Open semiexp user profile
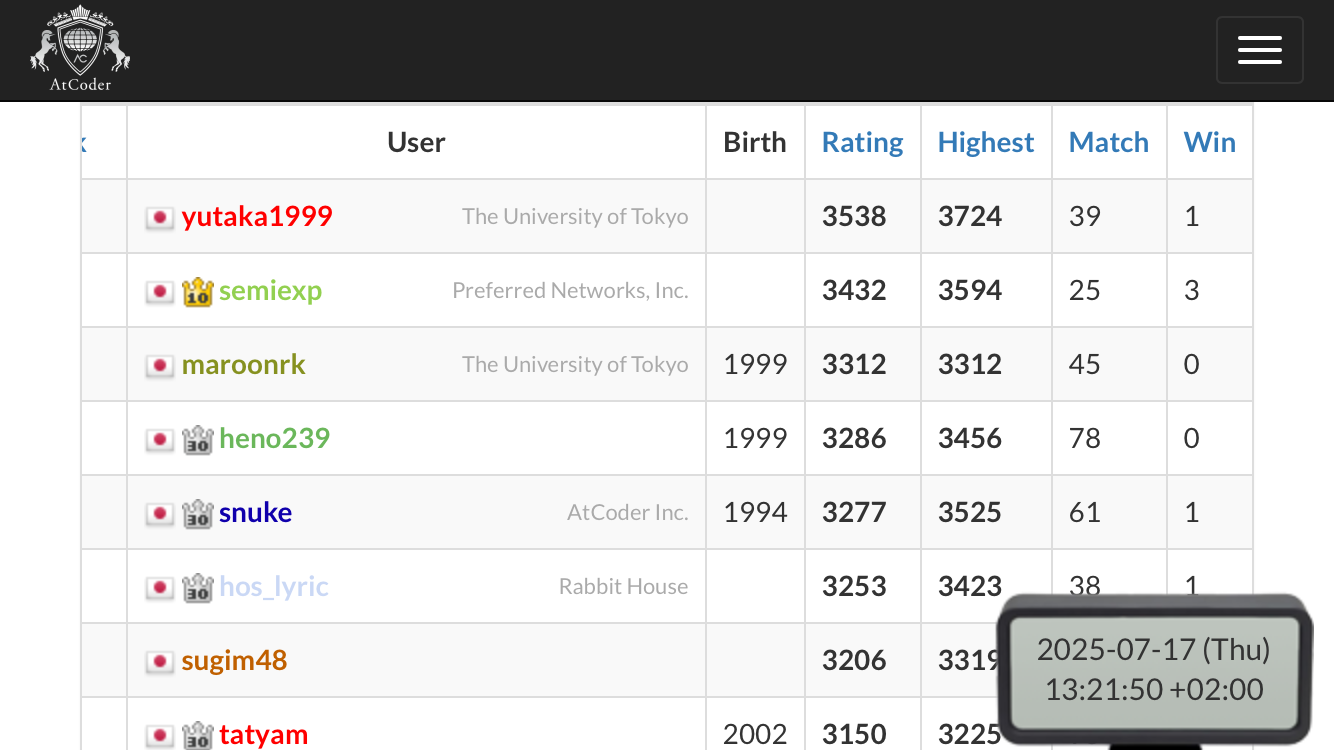The image size is (1334, 750). pos(270,290)
